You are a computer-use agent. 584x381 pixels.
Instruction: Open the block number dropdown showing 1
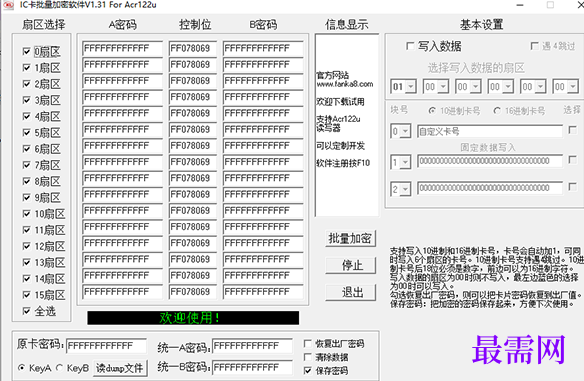pyautogui.click(x=401, y=162)
